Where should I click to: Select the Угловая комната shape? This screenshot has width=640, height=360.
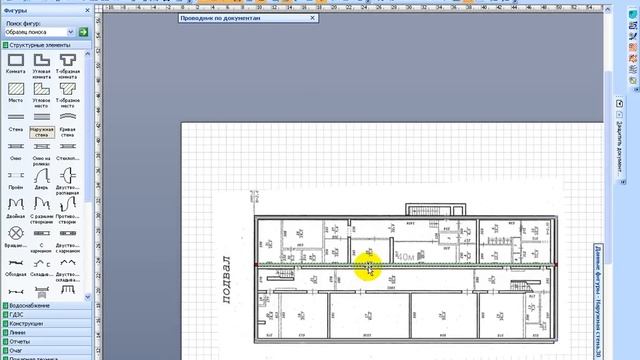[x=41, y=66]
